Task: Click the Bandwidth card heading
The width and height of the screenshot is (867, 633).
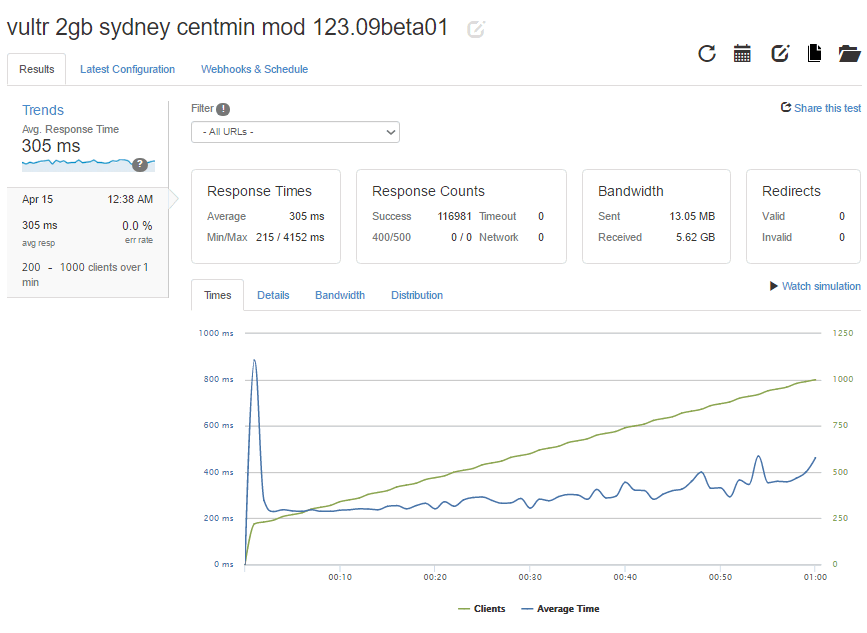Action: [630, 191]
